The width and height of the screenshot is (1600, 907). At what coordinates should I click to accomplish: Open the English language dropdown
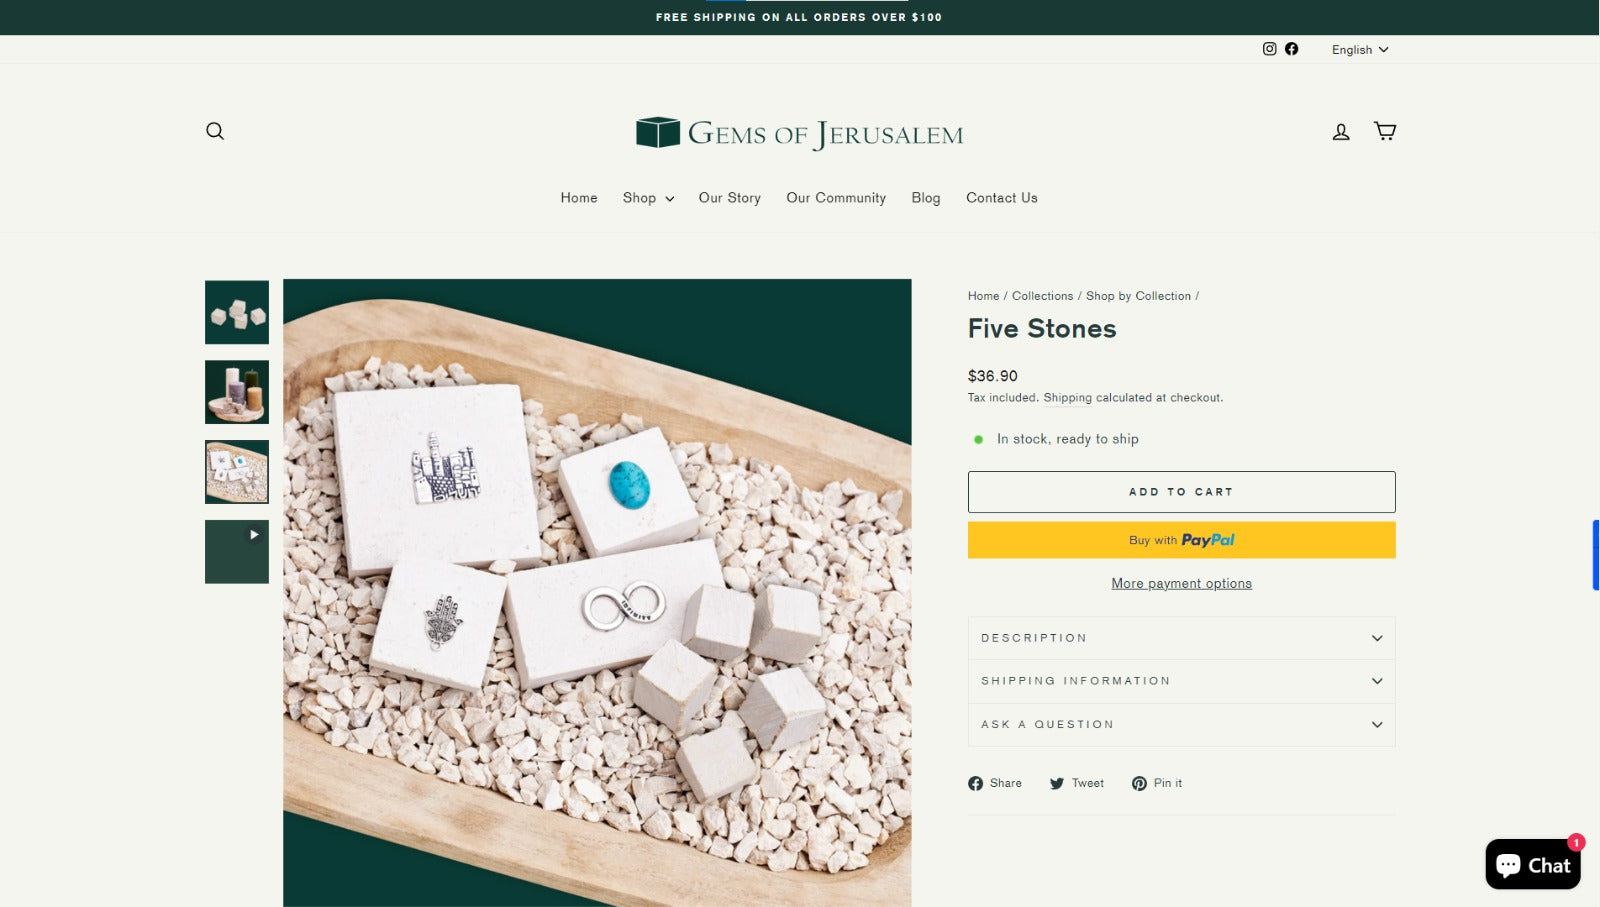(x=1360, y=50)
